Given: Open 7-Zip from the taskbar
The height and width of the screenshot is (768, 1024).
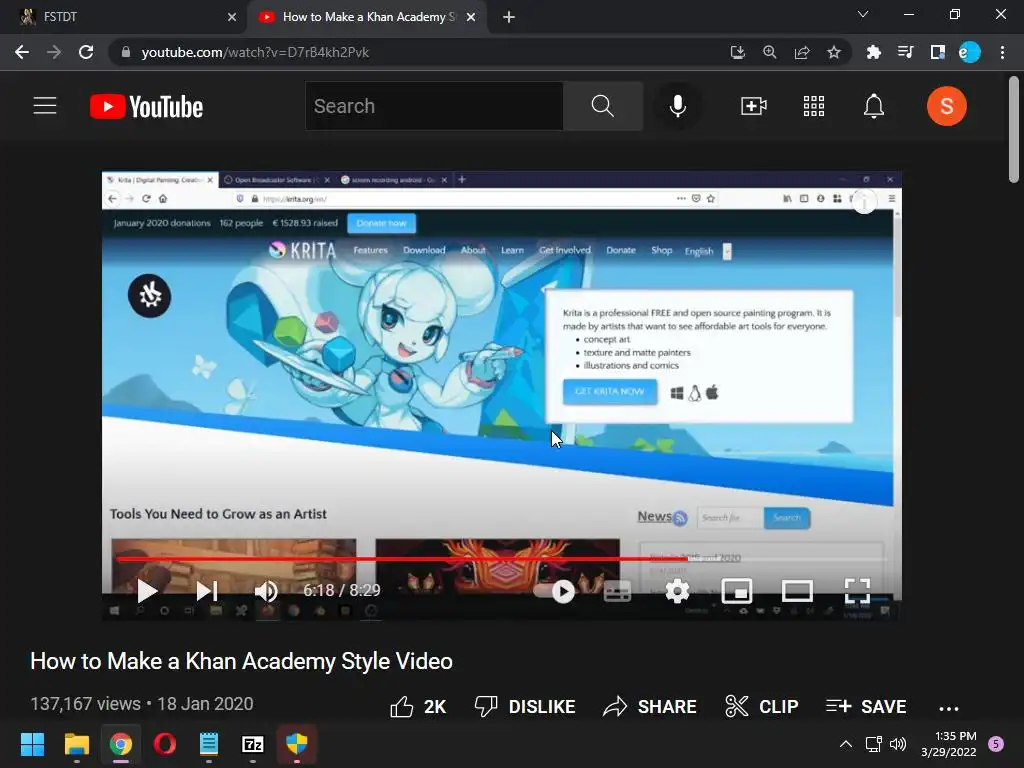Looking at the screenshot, I should [253, 744].
